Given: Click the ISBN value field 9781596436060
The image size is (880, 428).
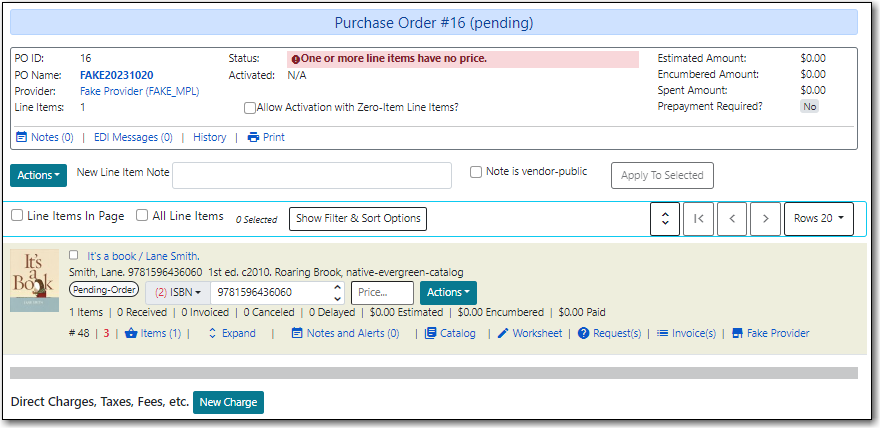Looking at the screenshot, I should tap(270, 293).
